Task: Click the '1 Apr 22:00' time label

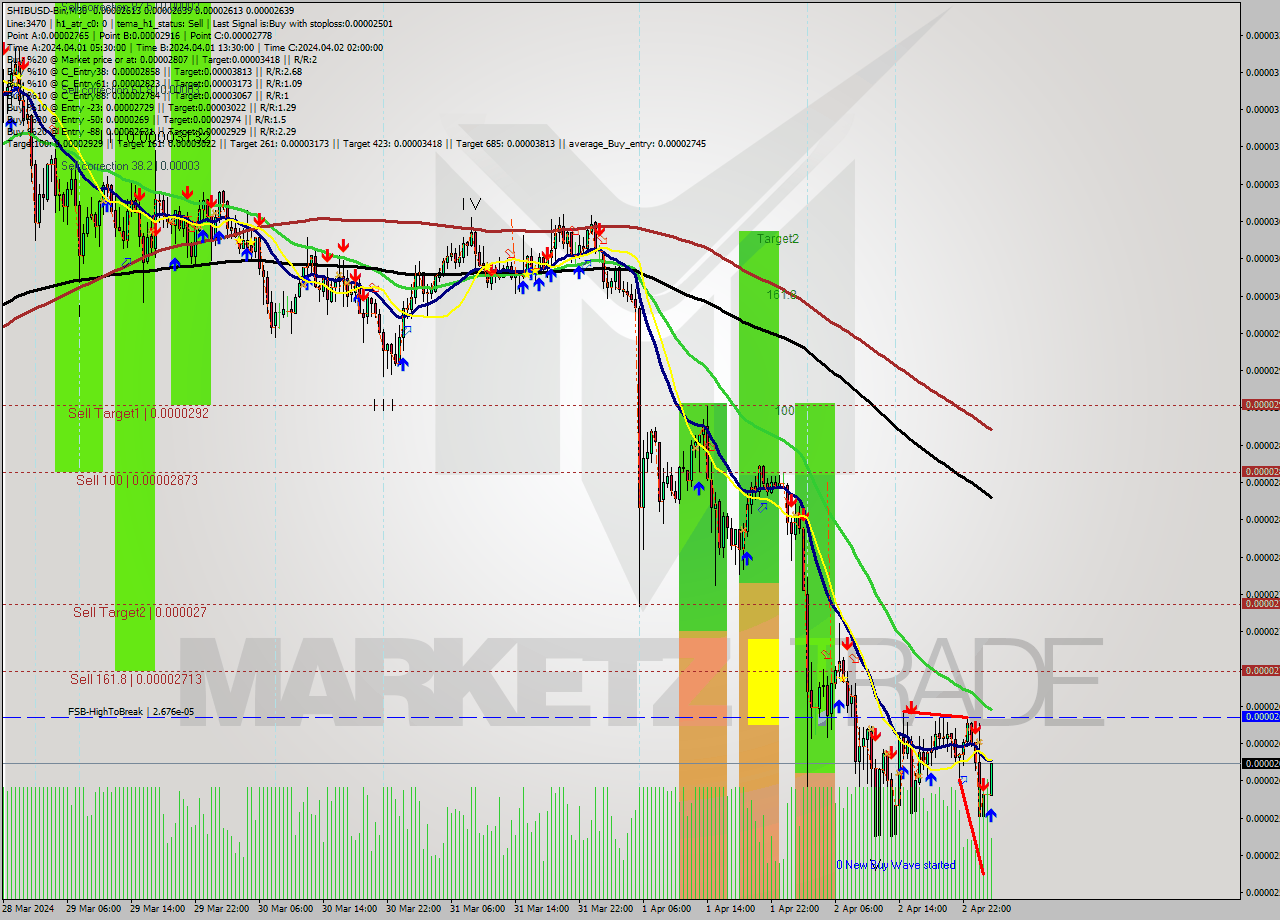Action: pyautogui.click(x=794, y=909)
